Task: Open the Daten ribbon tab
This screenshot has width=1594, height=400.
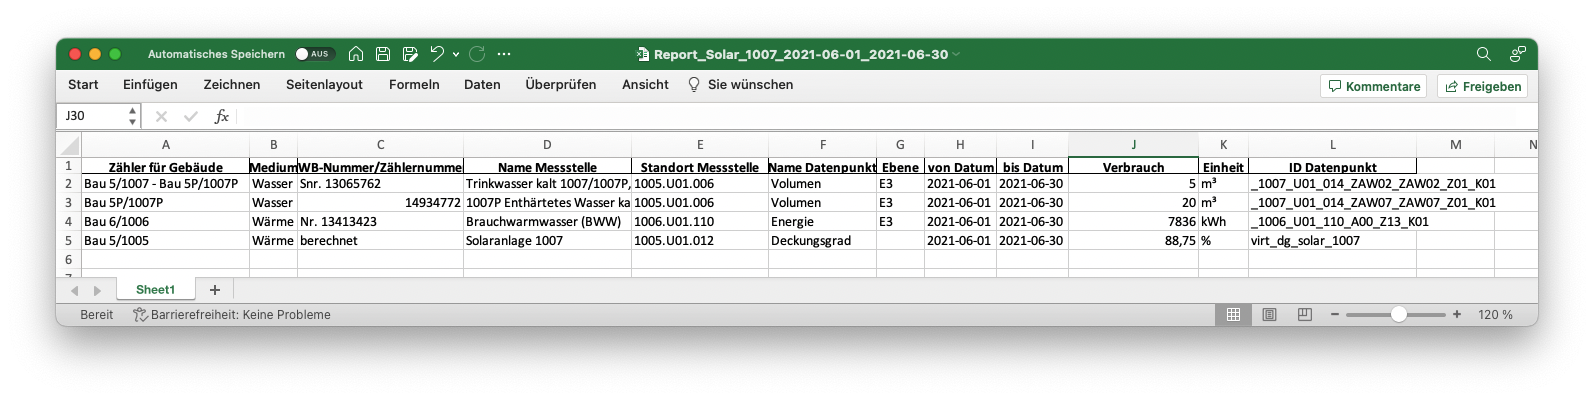Action: coord(482,85)
